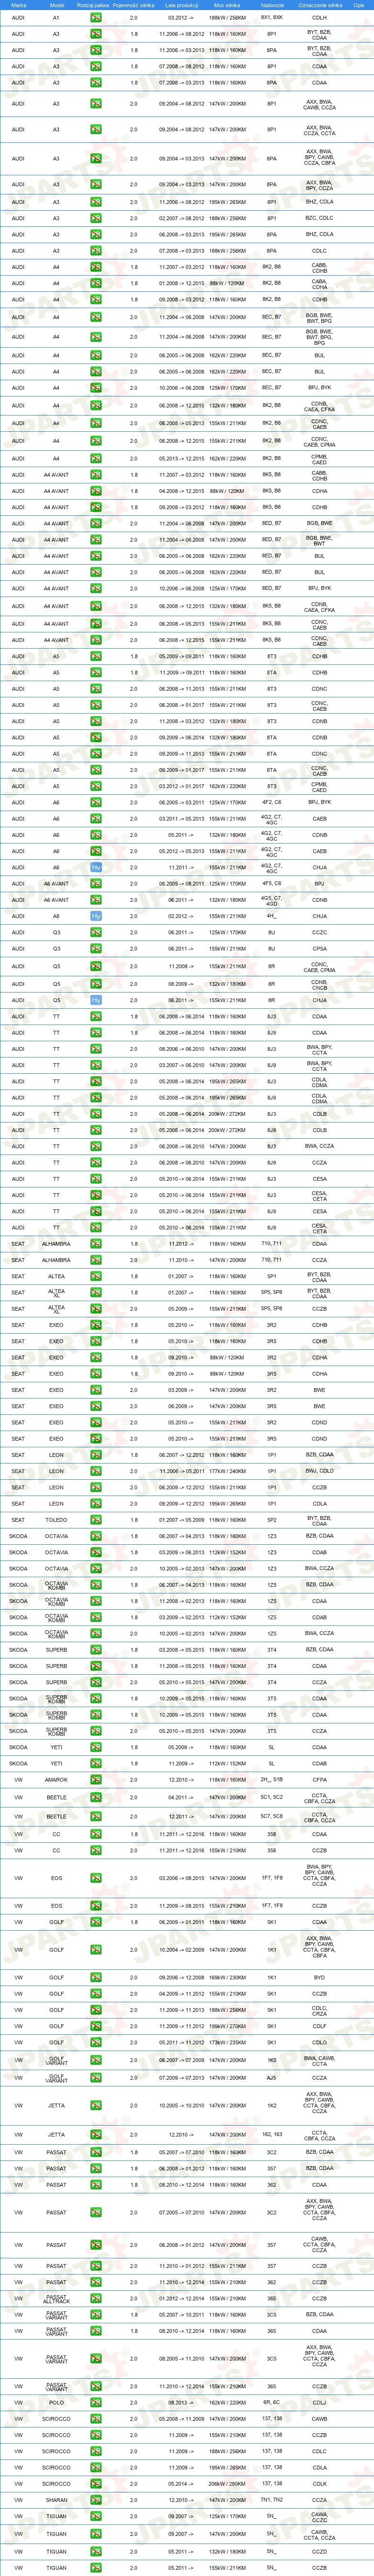Click the fuel icon in the Beetle 04.2011 row
374x2576 pixels.
[96, 1797]
